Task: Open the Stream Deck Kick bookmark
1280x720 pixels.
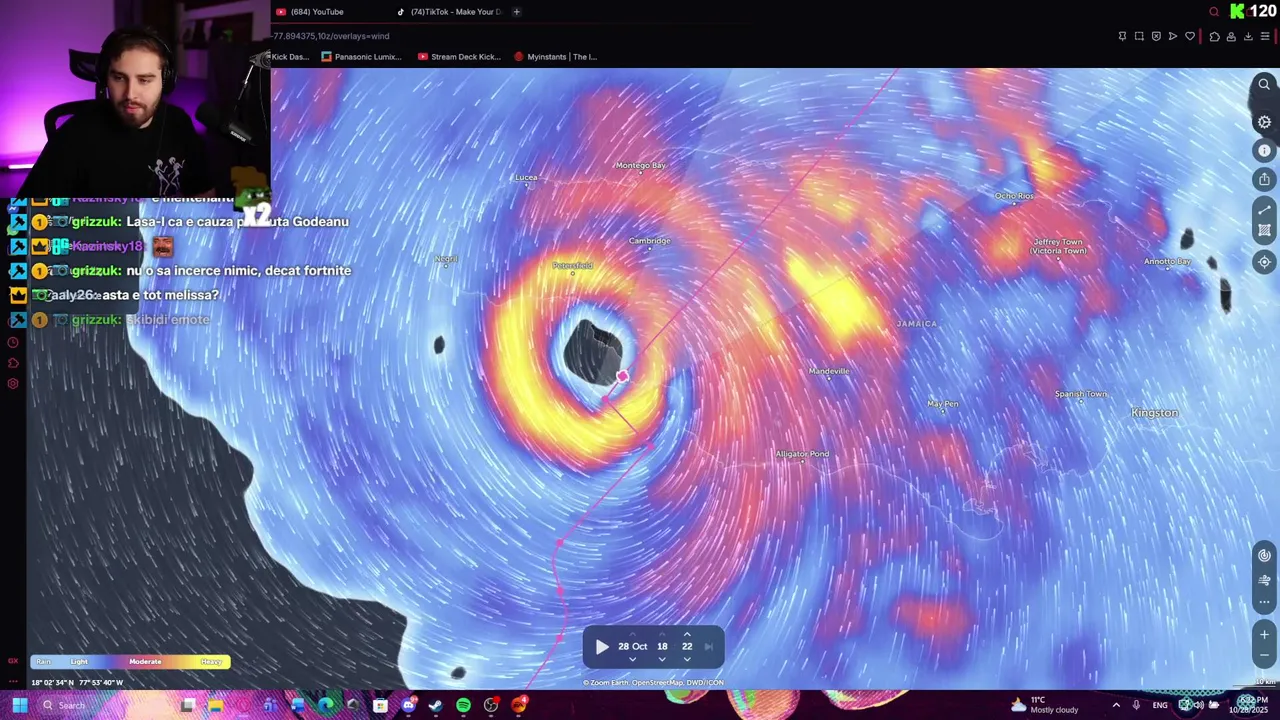Action: coord(458,57)
